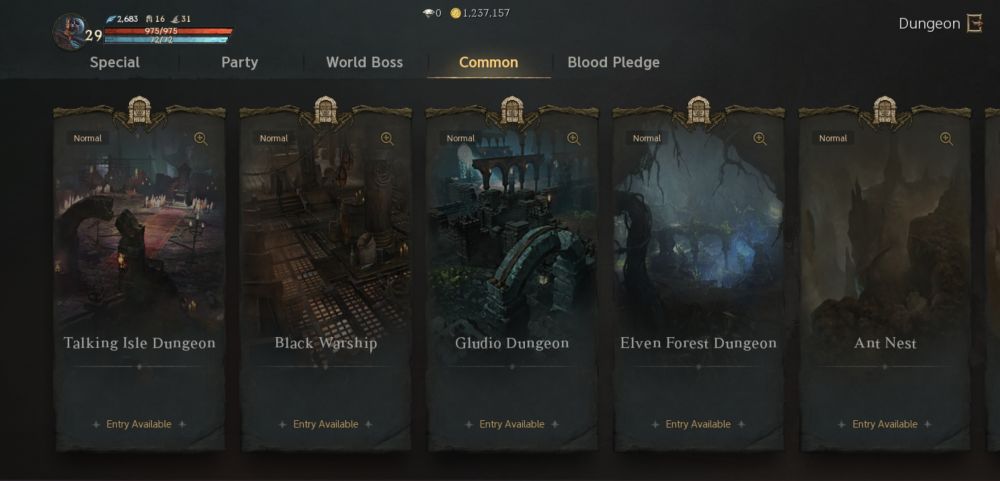The image size is (1000, 481).
Task: Click the gold coin currency icon
Action: pos(455,13)
